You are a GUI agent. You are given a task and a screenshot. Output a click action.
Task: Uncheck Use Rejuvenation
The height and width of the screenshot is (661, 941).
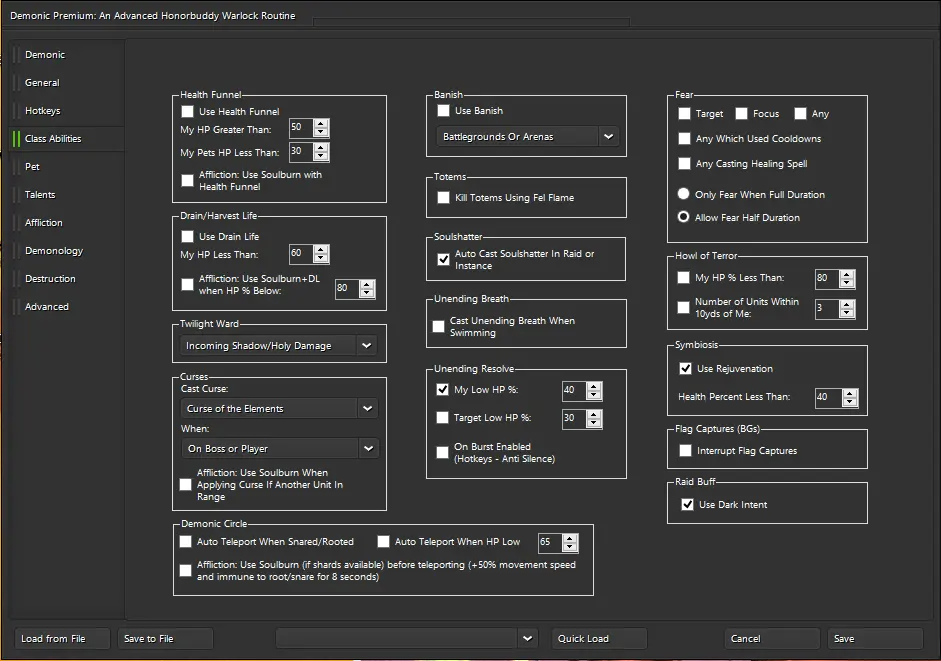coord(685,369)
